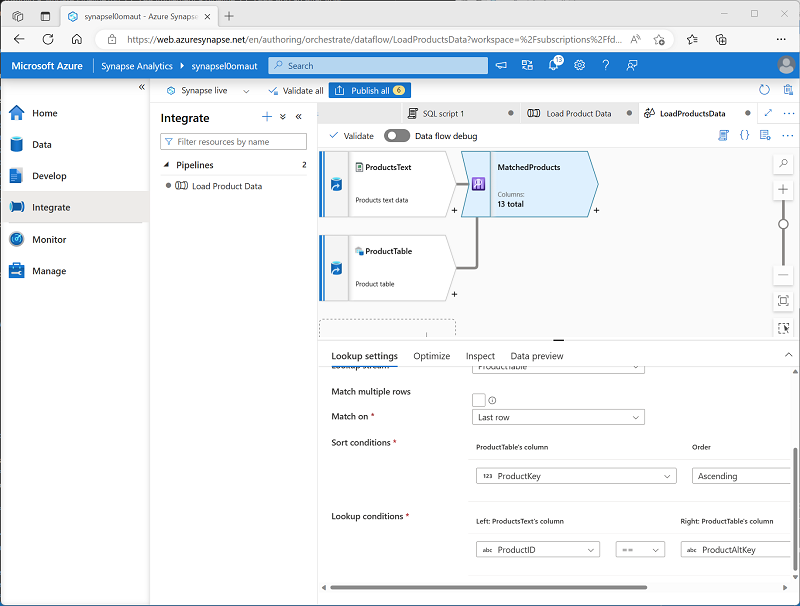Click the add new resource plus icon
The image size is (800, 606).
pos(267,117)
